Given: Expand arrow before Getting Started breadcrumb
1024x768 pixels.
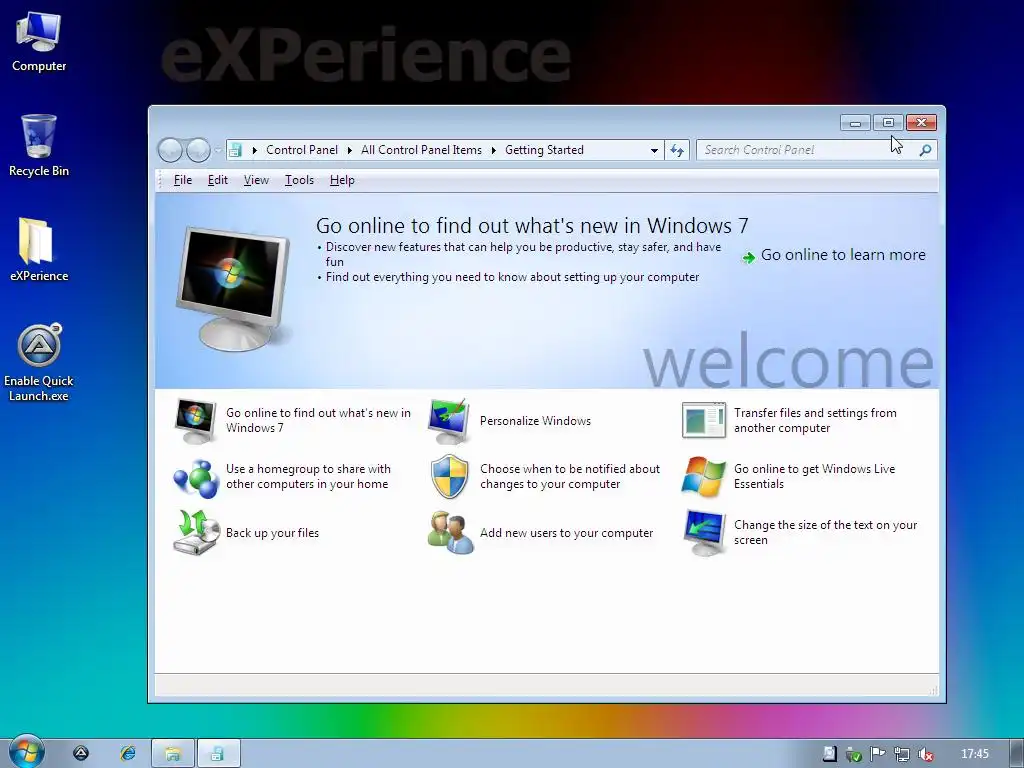Looking at the screenshot, I should 493,150.
